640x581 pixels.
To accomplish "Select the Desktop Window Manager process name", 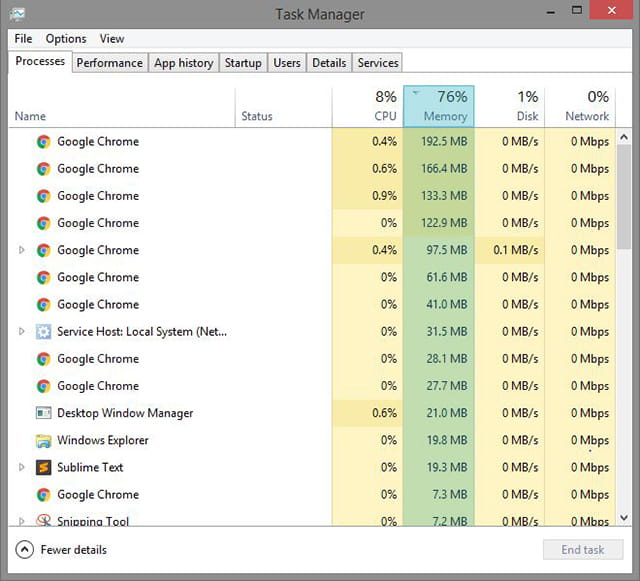I will coord(125,413).
